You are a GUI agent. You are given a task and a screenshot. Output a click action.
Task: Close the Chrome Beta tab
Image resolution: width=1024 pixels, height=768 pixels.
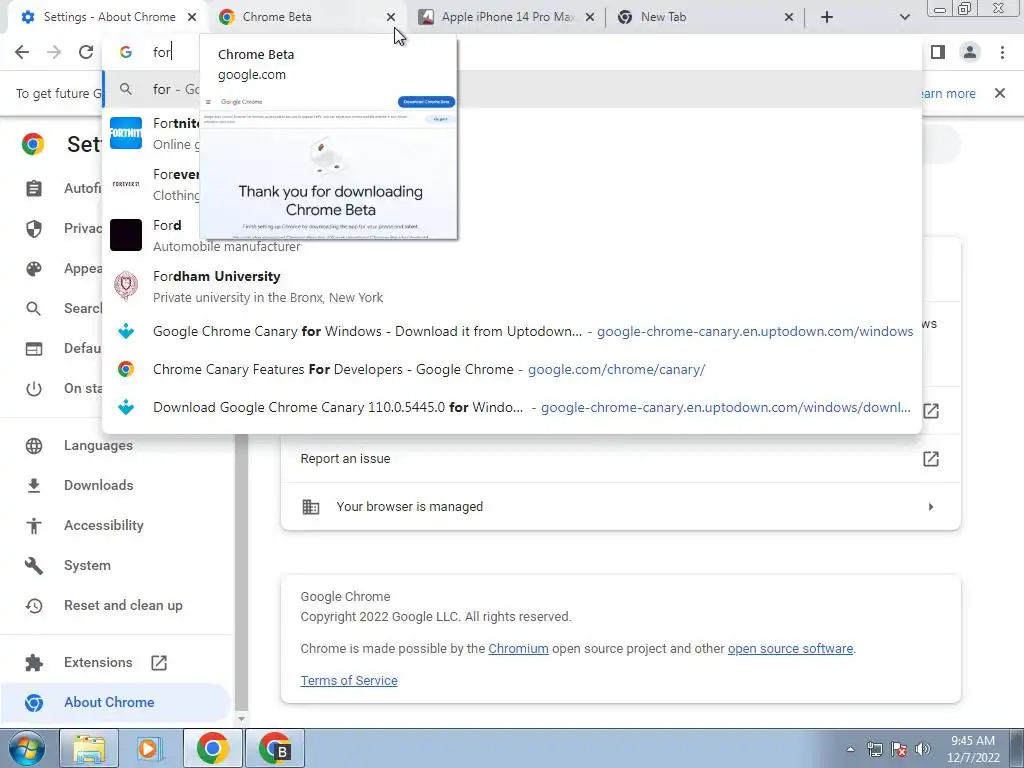click(391, 17)
